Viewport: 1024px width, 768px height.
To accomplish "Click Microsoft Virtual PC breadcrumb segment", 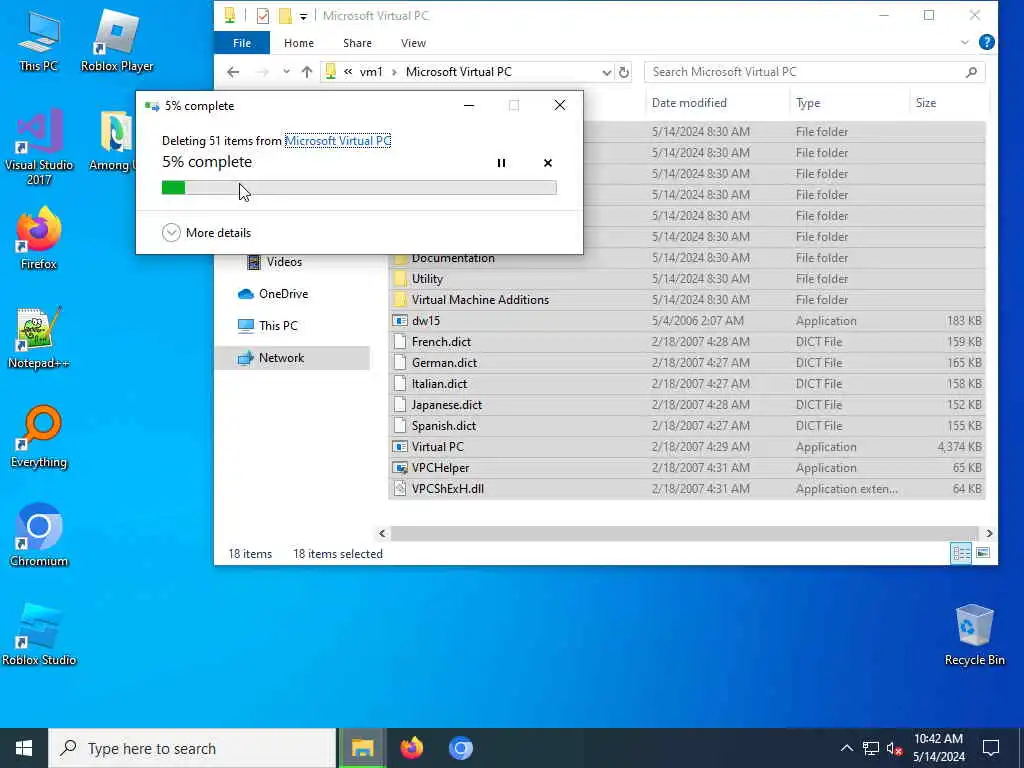I will (458, 72).
